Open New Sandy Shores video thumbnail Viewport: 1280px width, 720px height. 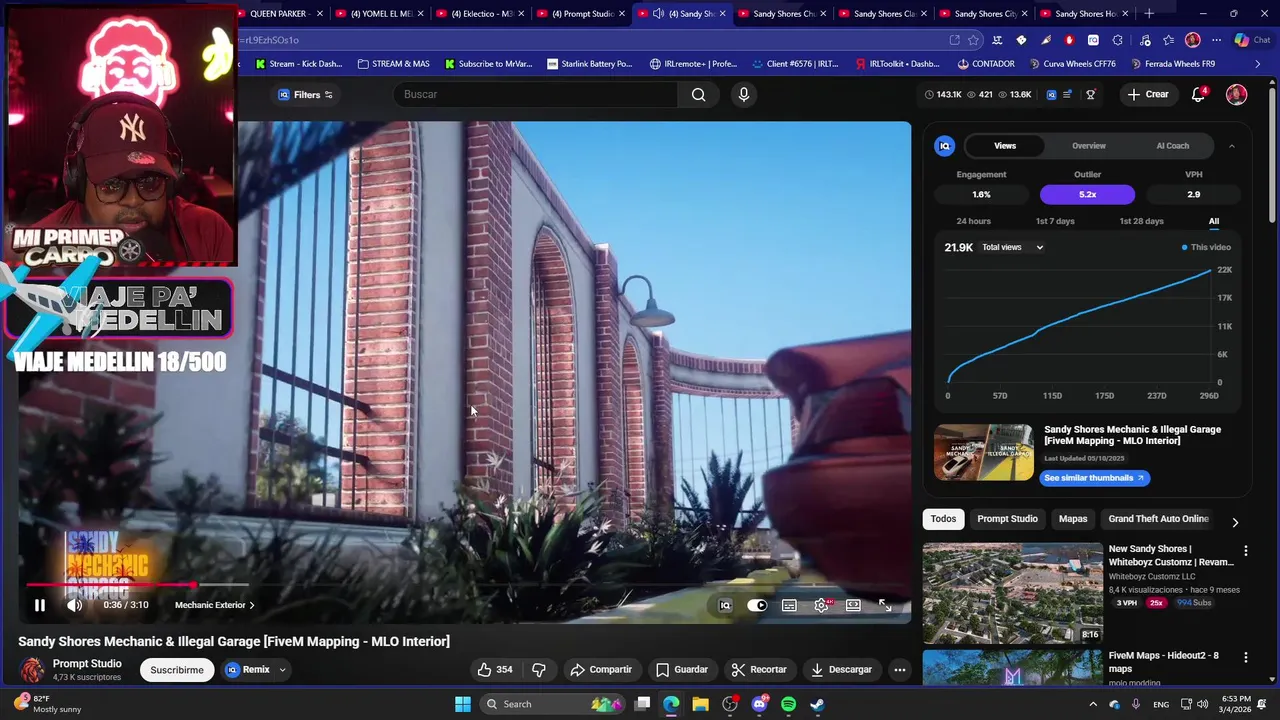click(1012, 593)
